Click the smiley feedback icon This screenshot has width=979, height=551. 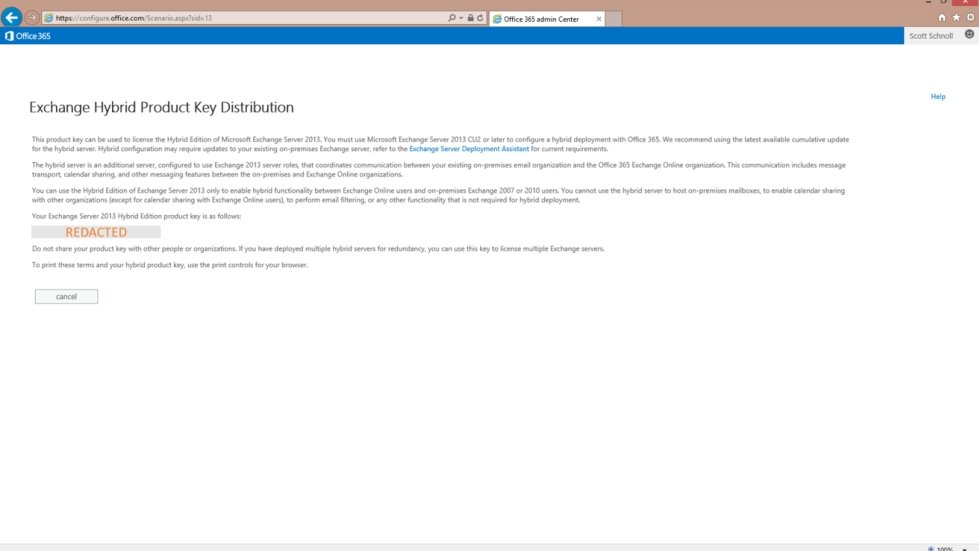coord(969,34)
